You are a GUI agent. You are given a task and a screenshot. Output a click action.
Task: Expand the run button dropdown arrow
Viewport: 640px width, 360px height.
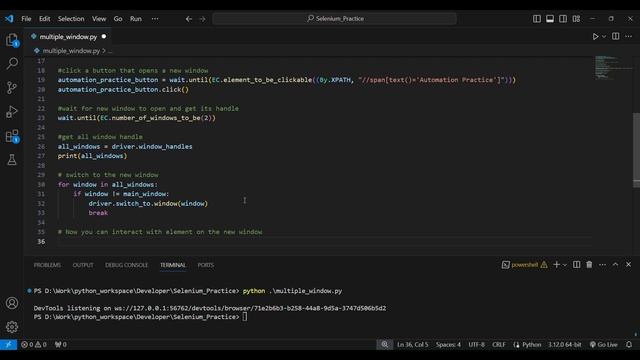click(x=604, y=37)
